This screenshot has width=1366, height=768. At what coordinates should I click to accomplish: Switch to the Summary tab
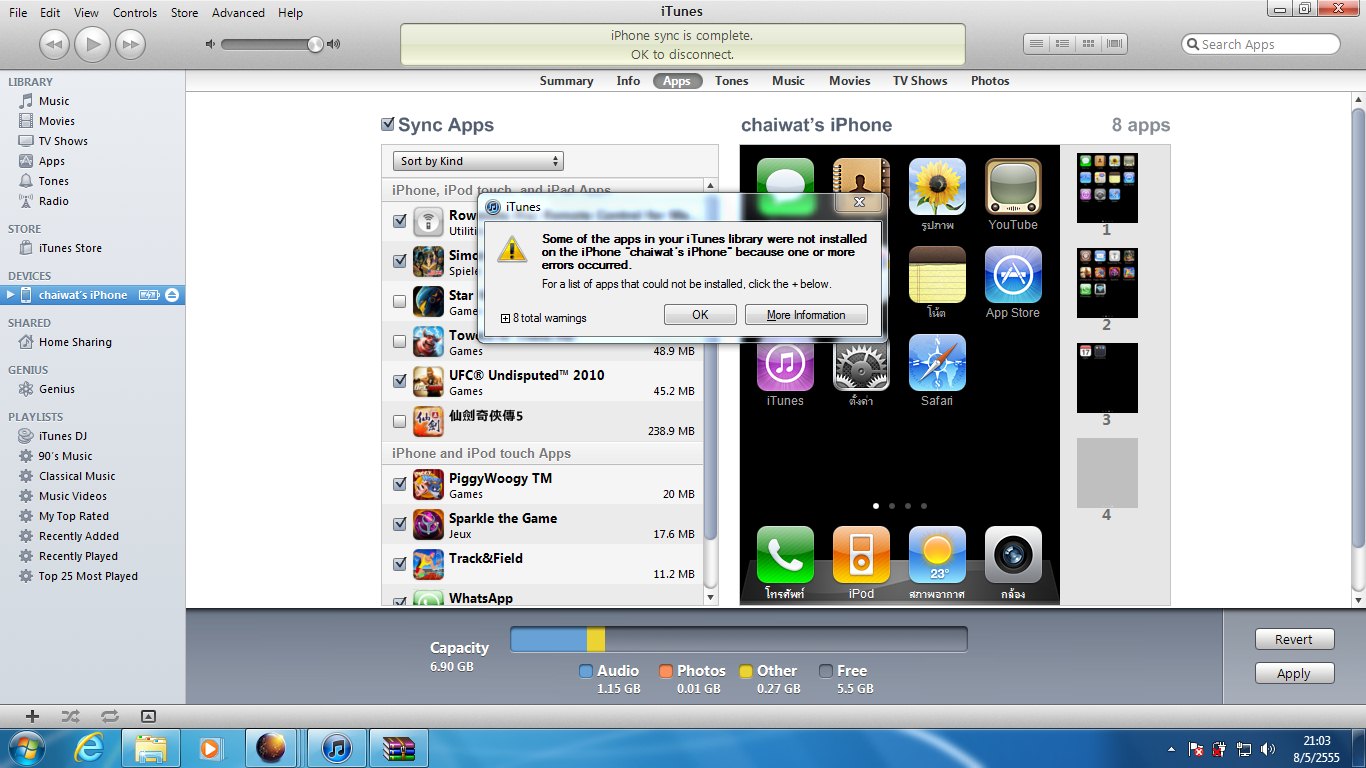click(x=567, y=81)
